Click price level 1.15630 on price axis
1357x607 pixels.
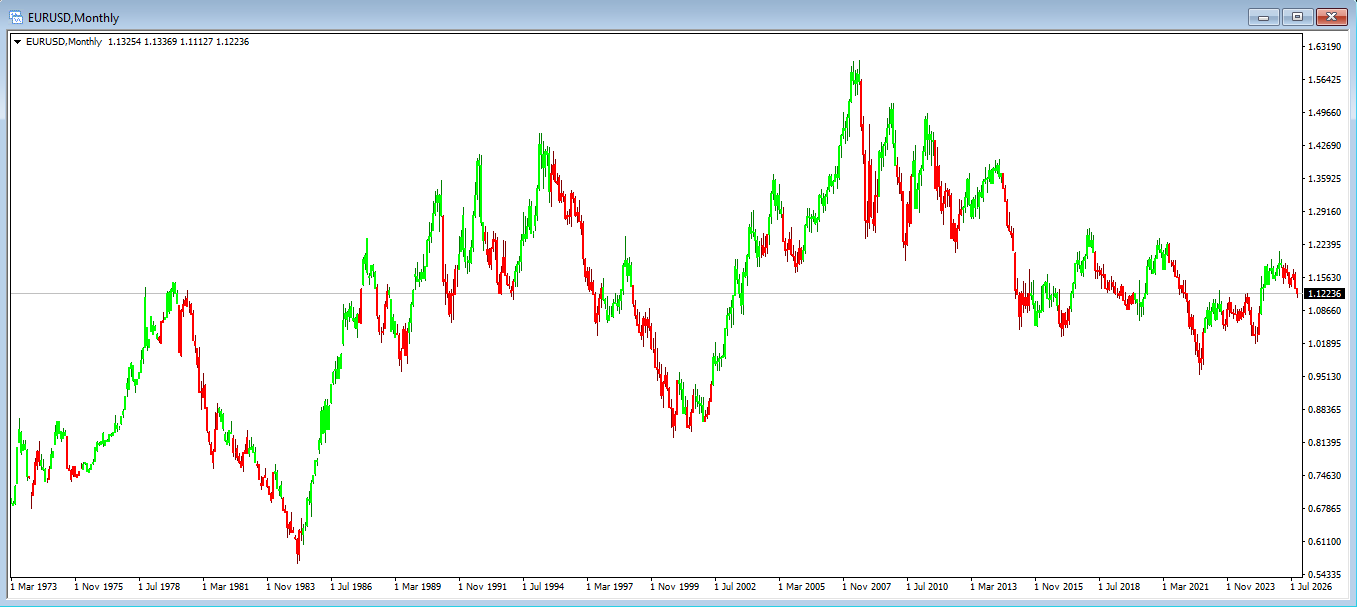pos(1324,278)
